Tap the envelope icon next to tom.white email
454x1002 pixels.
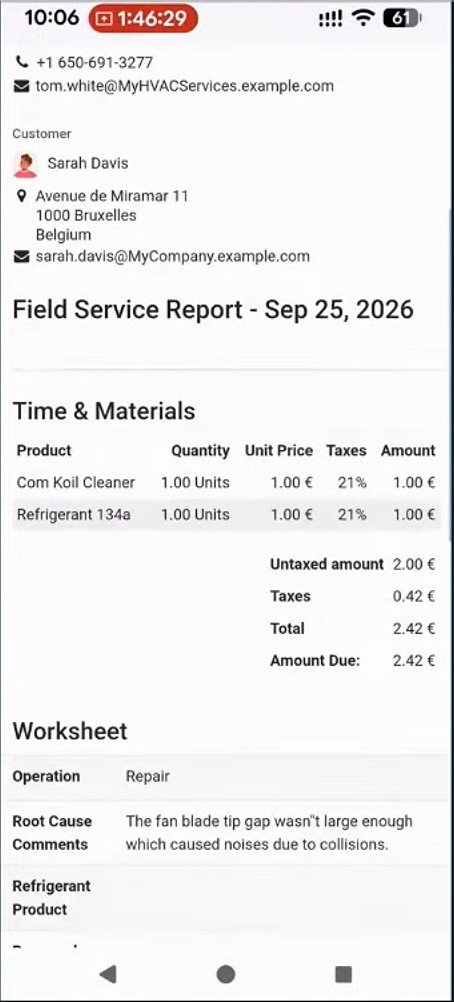click(22, 86)
